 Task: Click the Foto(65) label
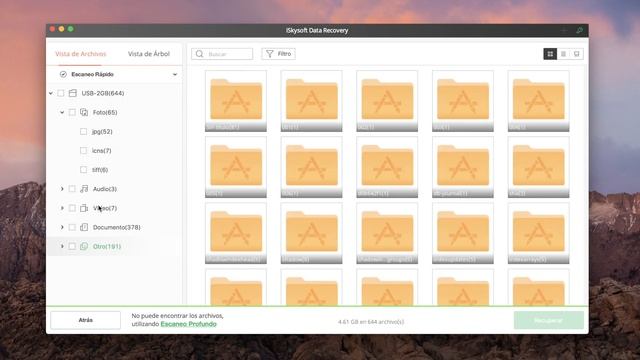pos(105,112)
